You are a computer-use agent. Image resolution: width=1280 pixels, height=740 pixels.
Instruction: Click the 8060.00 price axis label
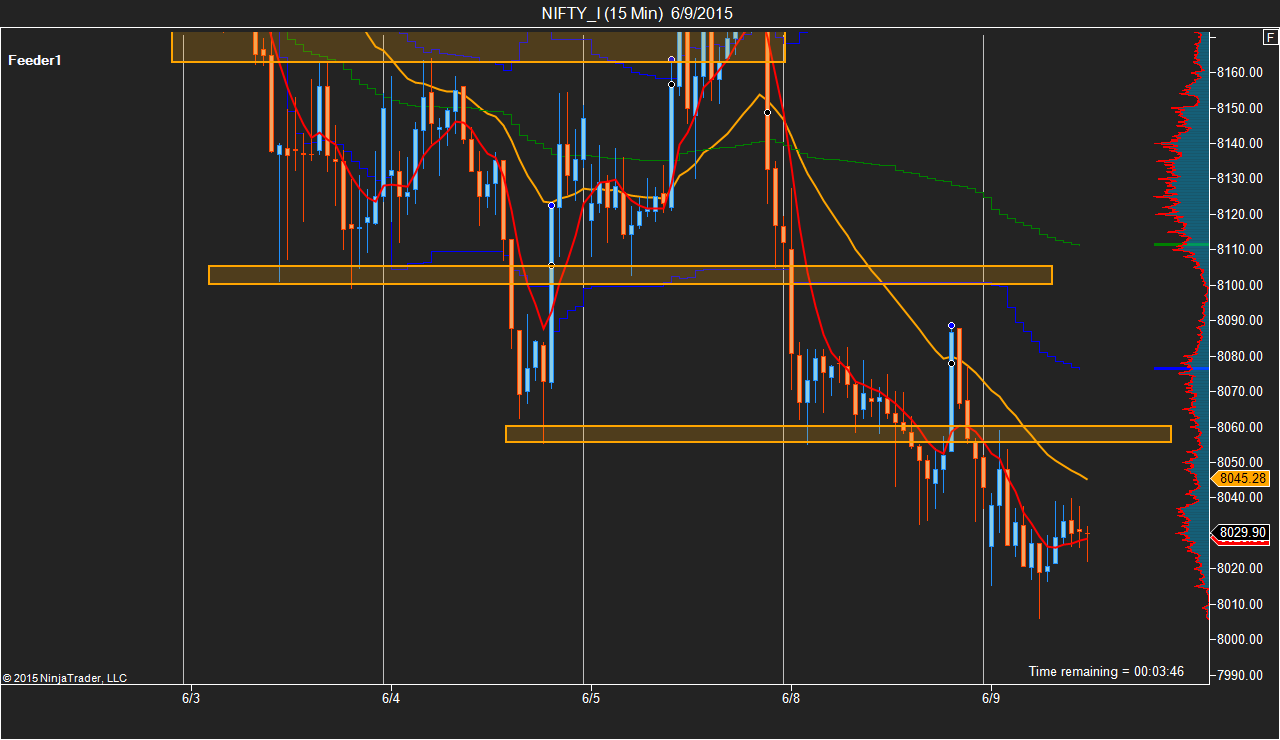(1241, 427)
